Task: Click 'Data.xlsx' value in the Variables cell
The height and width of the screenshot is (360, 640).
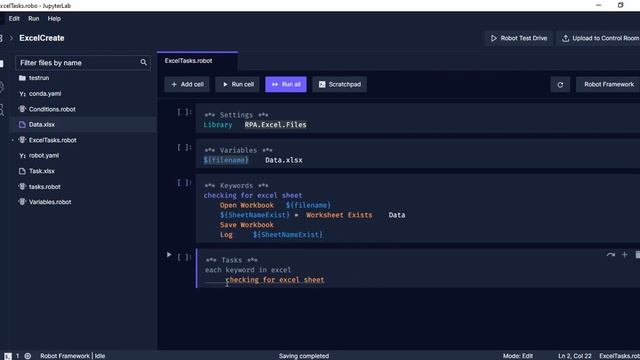Action: pyautogui.click(x=284, y=160)
